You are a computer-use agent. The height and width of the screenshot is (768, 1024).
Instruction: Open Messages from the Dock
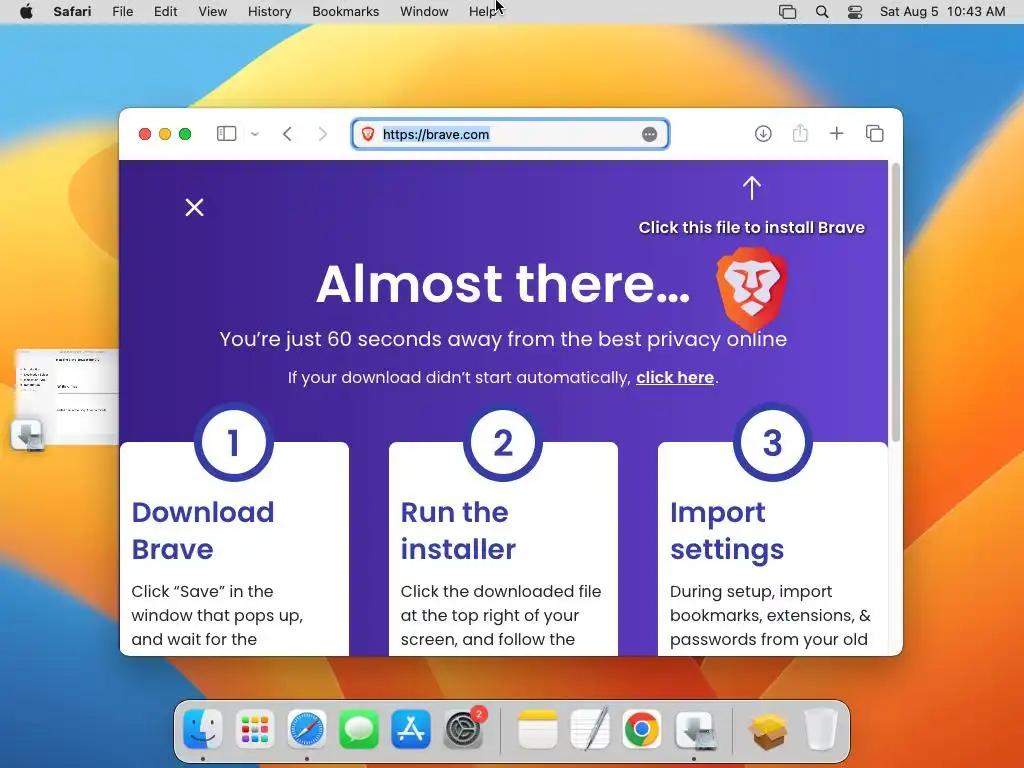tap(359, 729)
